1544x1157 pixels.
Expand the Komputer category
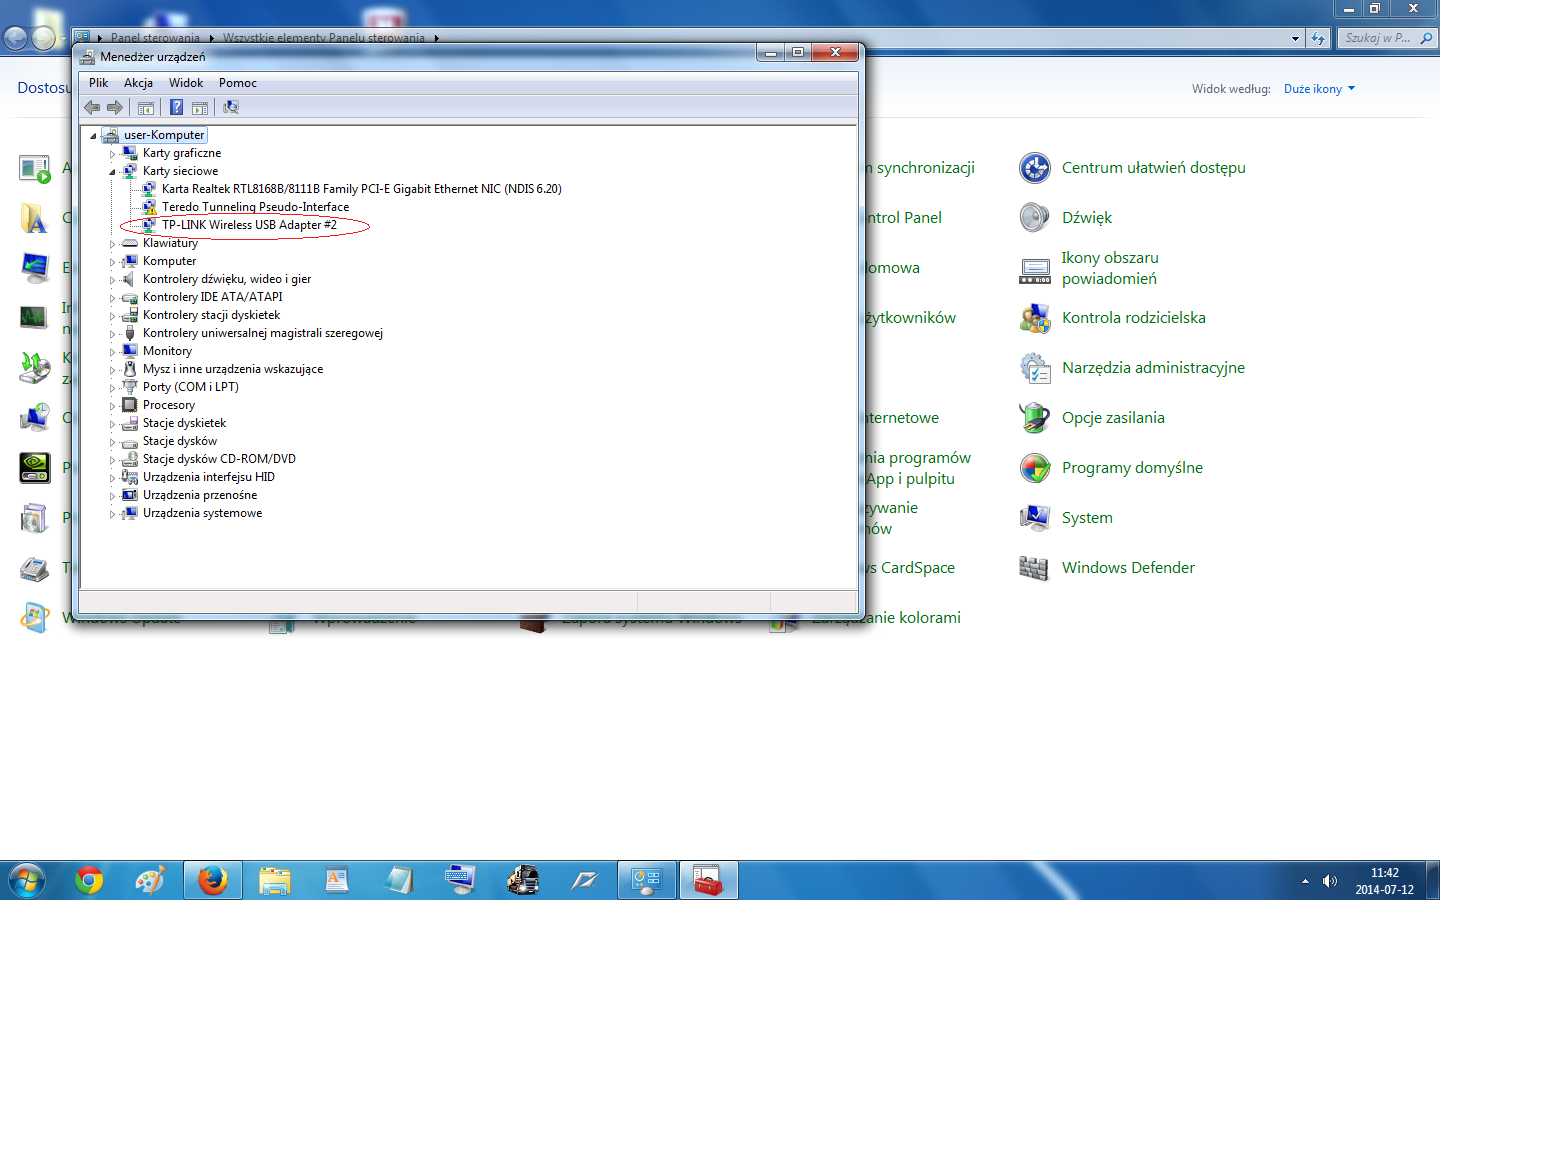click(112, 262)
